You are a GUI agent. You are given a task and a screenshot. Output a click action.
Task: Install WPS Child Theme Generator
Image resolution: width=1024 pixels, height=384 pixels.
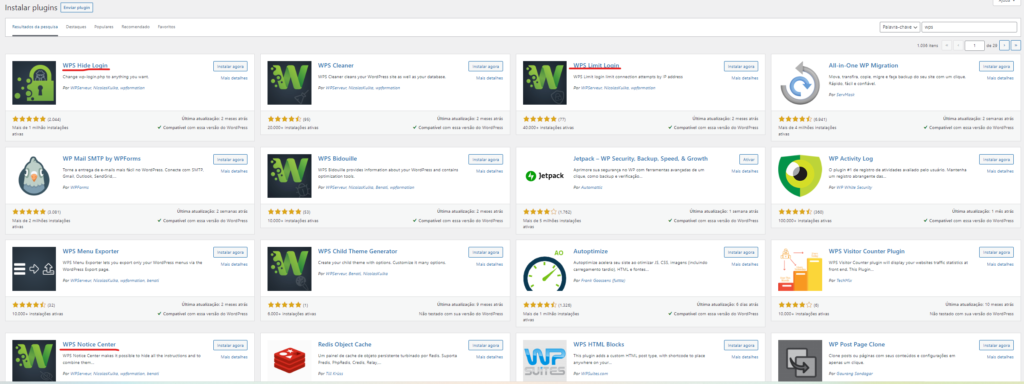[485, 252]
